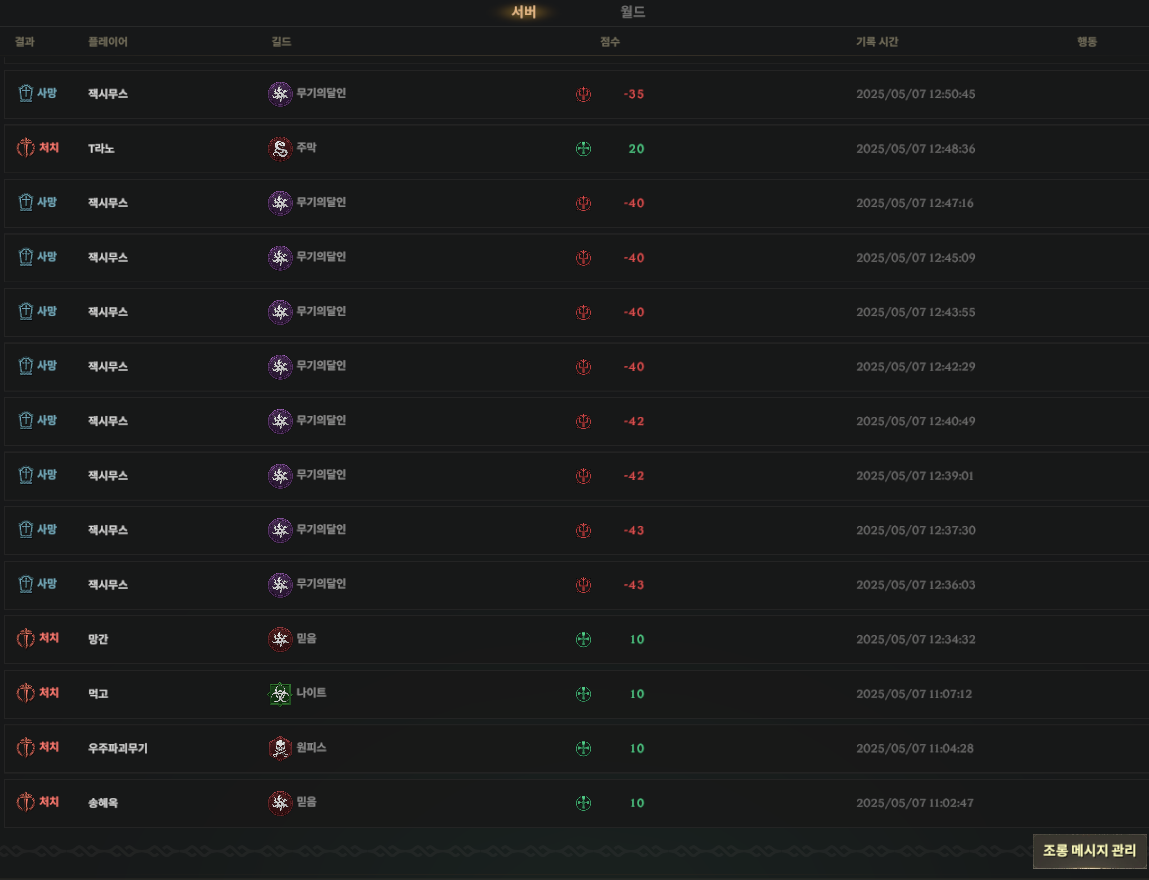The width and height of the screenshot is (1149, 880).
Task: Click the death icon in the 12:37:30 row
Action: coord(26,529)
